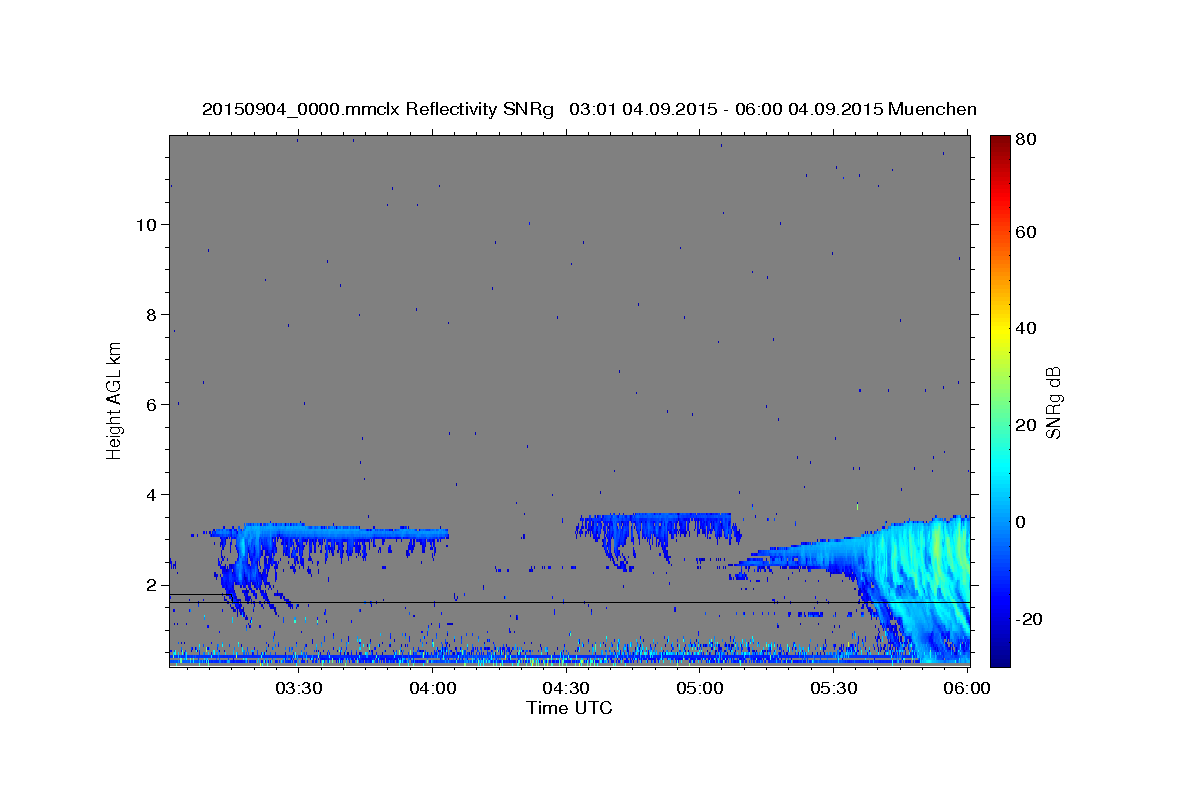Click the dark red top of the colorbar
The width and height of the screenshot is (1200, 800).
[x=1000, y=142]
